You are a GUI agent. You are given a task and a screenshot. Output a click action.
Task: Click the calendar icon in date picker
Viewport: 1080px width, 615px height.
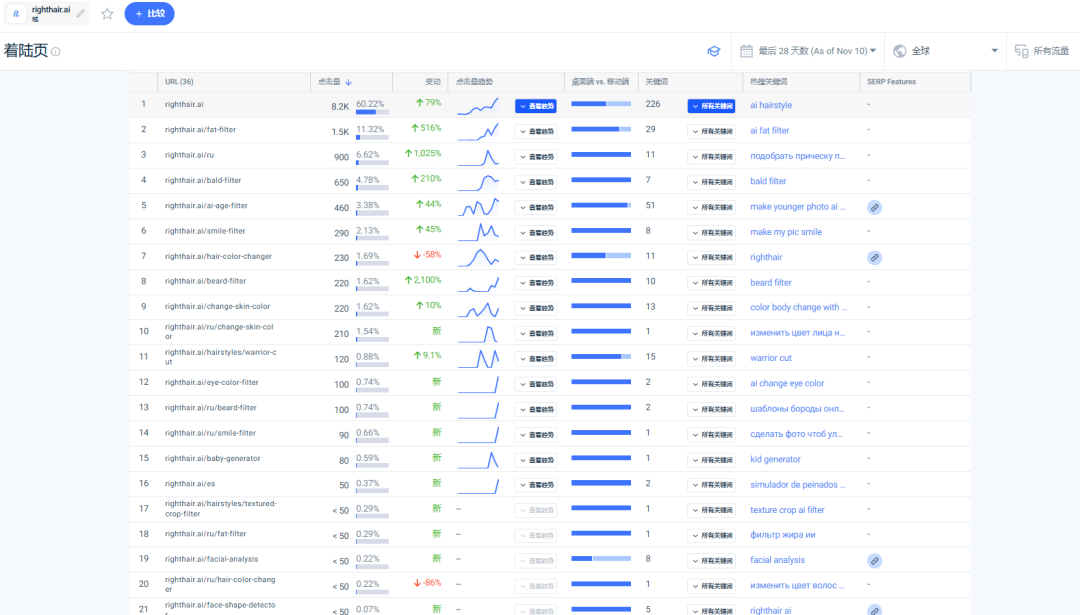click(746, 51)
